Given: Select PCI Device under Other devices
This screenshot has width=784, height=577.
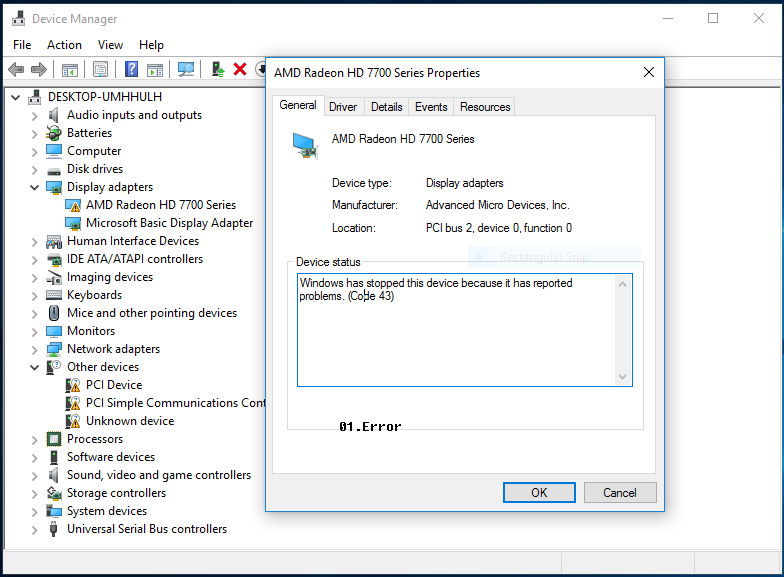Looking at the screenshot, I should pyautogui.click(x=114, y=385).
